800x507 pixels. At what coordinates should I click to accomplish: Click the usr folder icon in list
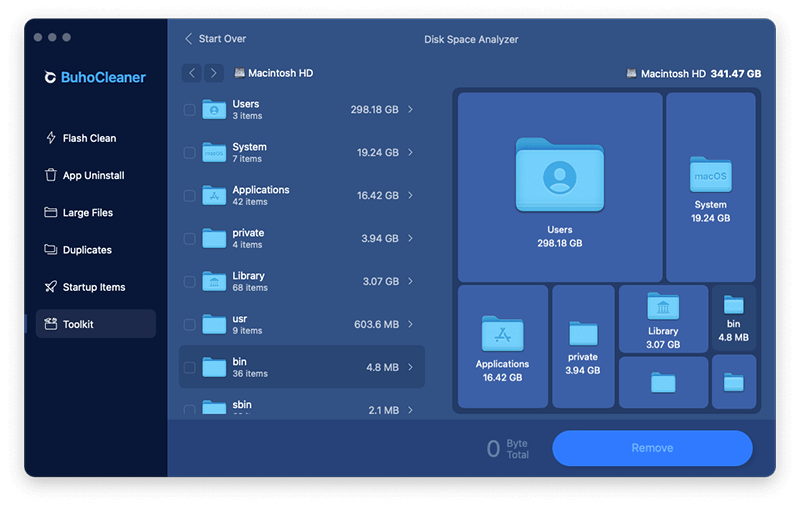click(214, 324)
